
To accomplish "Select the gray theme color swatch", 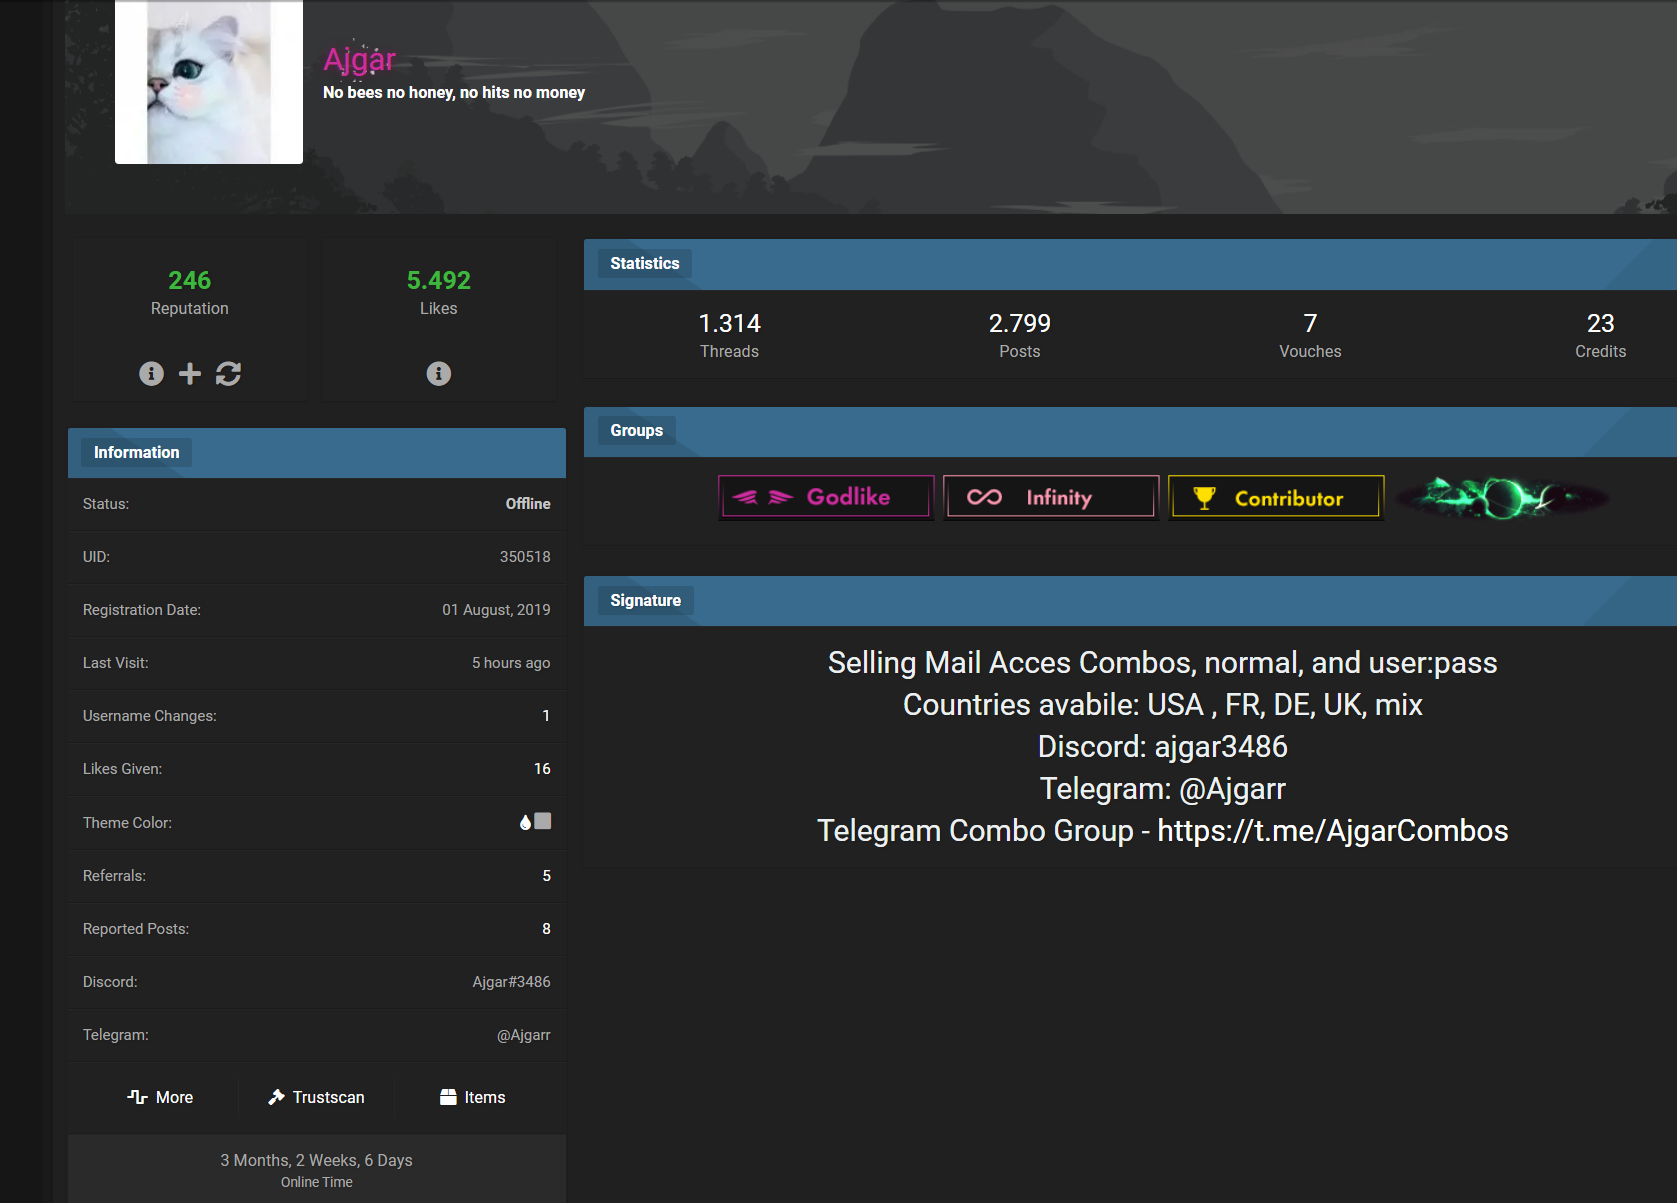I will pyautogui.click(x=543, y=821).
